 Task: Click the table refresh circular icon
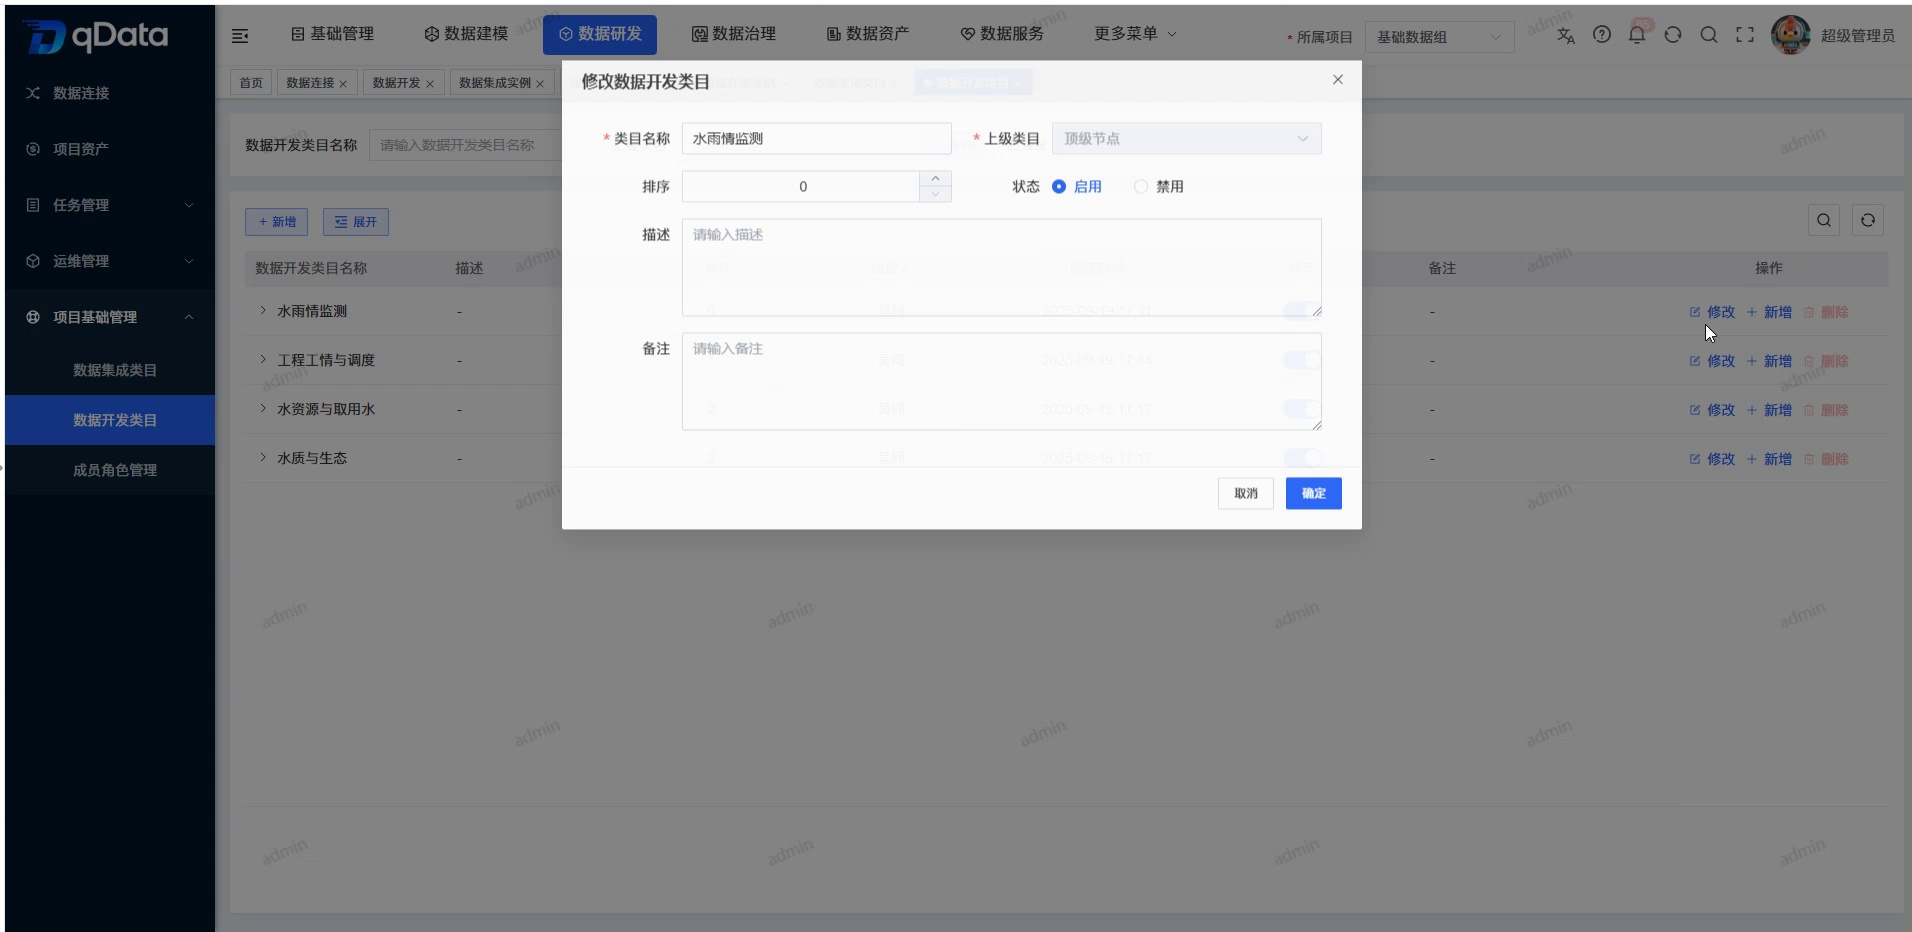[1868, 220]
